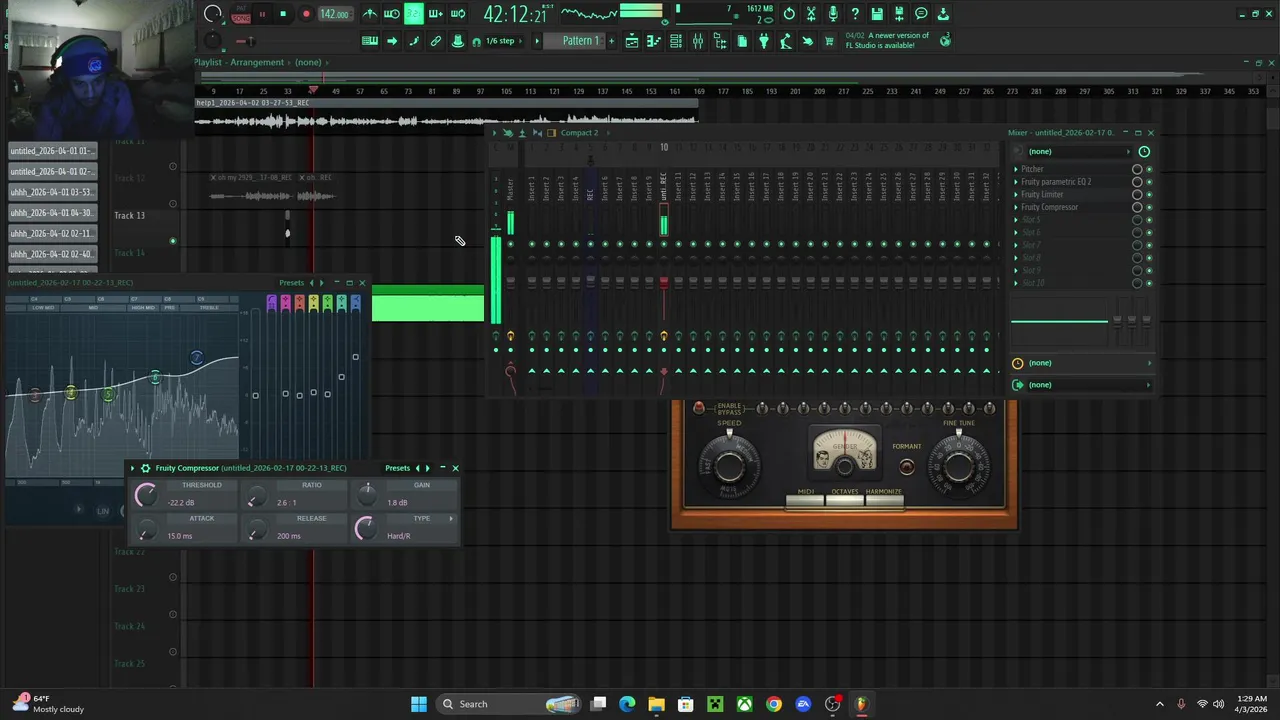Click the Track 13 header
This screenshot has width=1280, height=720.
(x=129, y=215)
